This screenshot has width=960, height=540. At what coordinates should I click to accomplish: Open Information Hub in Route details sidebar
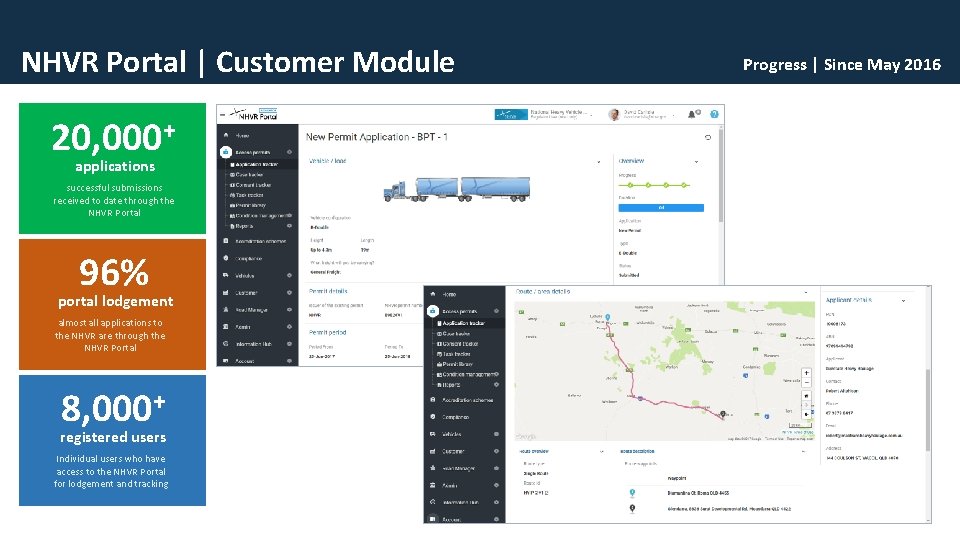[460, 503]
